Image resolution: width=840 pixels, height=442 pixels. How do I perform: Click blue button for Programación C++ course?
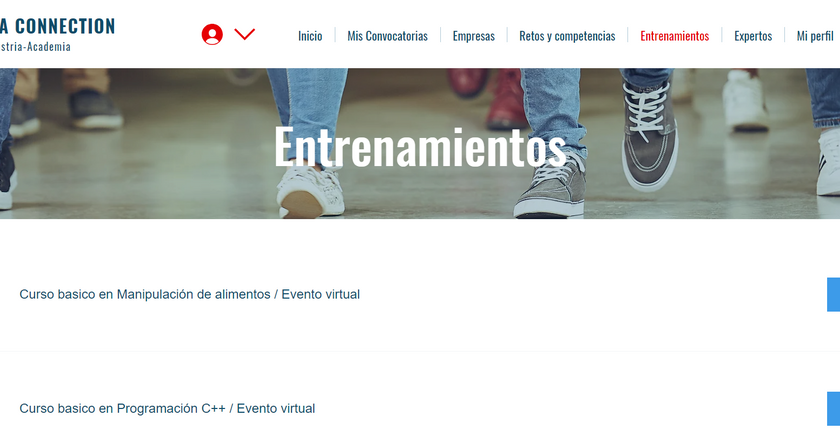(834, 408)
